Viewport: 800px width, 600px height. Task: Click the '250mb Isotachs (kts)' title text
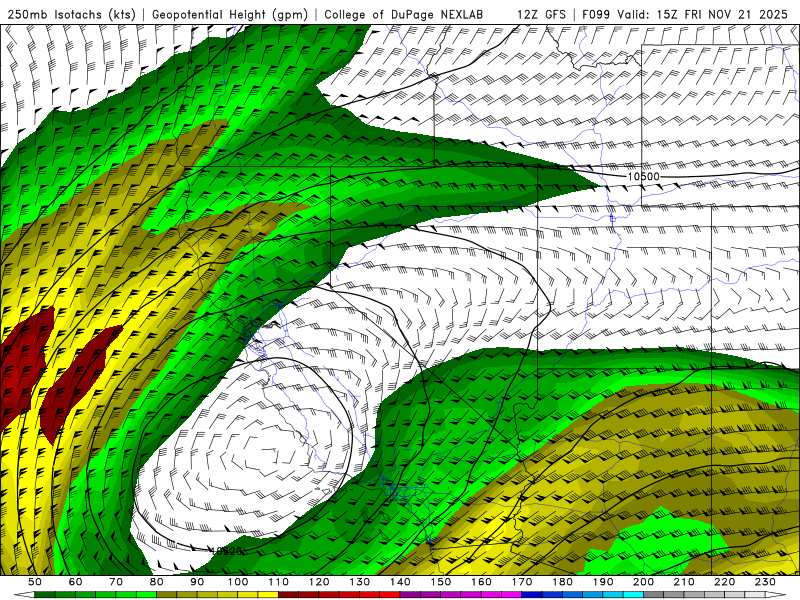click(x=72, y=15)
